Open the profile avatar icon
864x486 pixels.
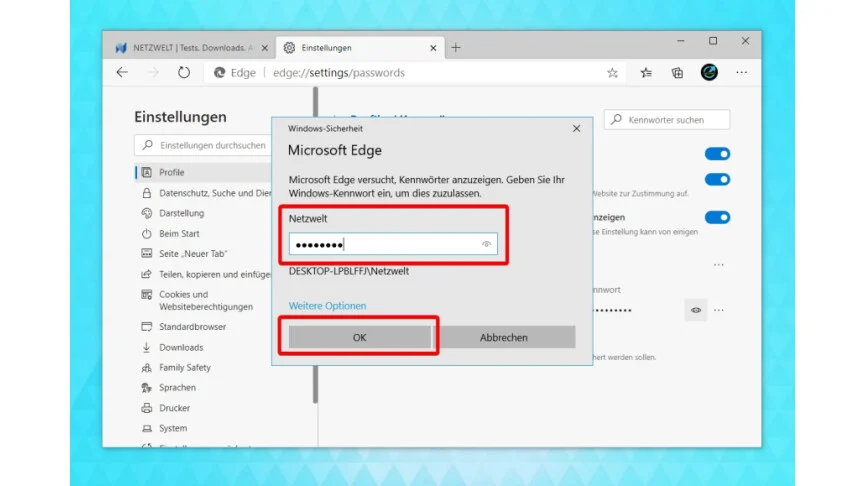(x=709, y=72)
